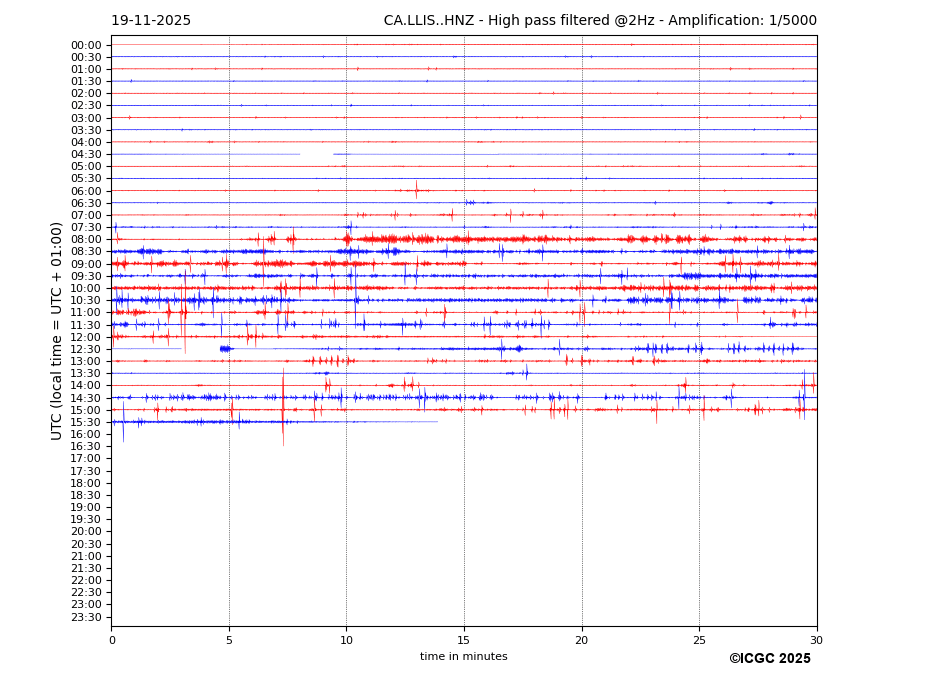Click the ©ICGC 2025 copyright text
927x696 pixels.
click(769, 659)
